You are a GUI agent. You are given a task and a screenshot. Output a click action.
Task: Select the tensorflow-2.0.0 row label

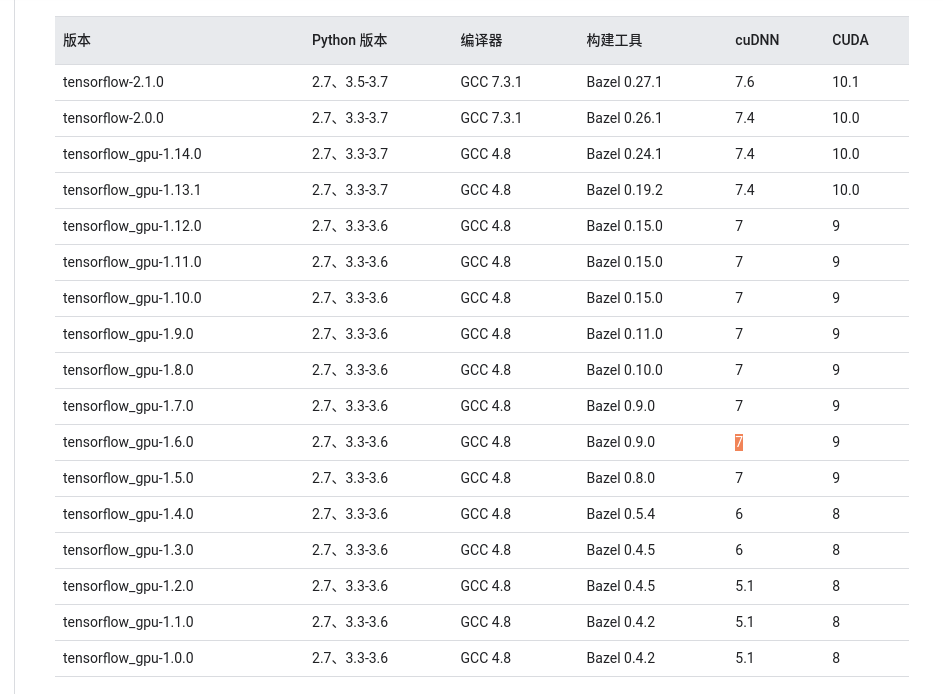(113, 118)
